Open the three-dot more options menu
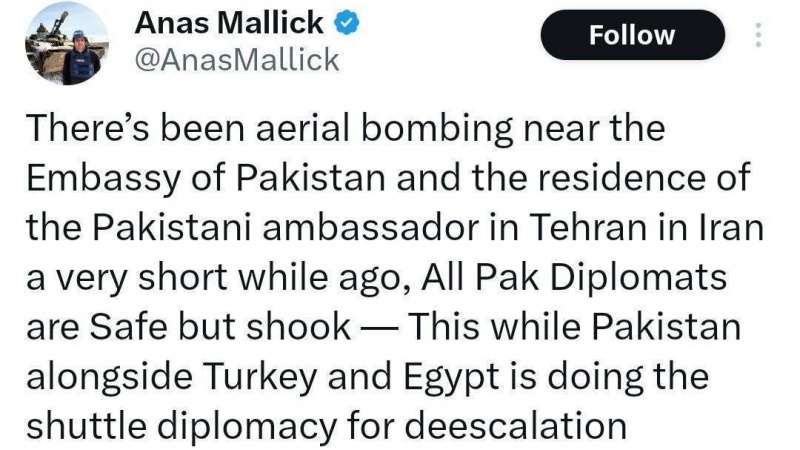The width and height of the screenshot is (800, 450). (x=758, y=35)
